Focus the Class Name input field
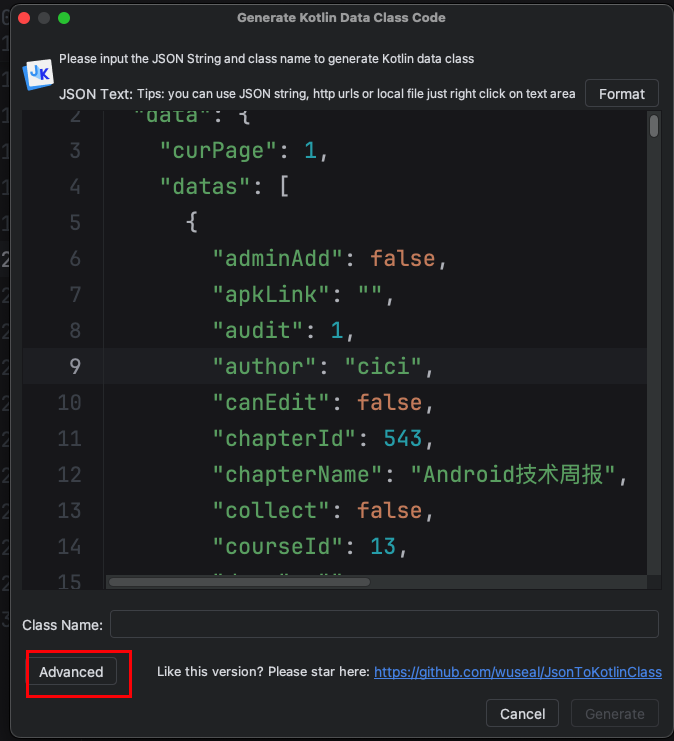The image size is (674, 741). pyautogui.click(x=384, y=624)
